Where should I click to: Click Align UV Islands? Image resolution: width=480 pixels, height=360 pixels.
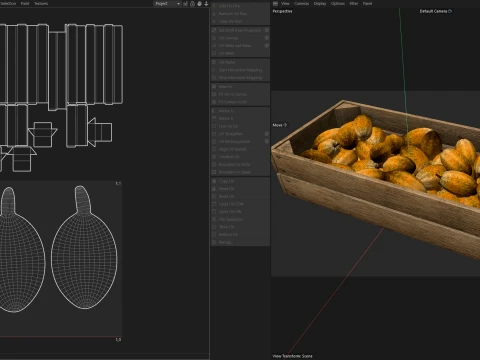pyautogui.click(x=240, y=149)
